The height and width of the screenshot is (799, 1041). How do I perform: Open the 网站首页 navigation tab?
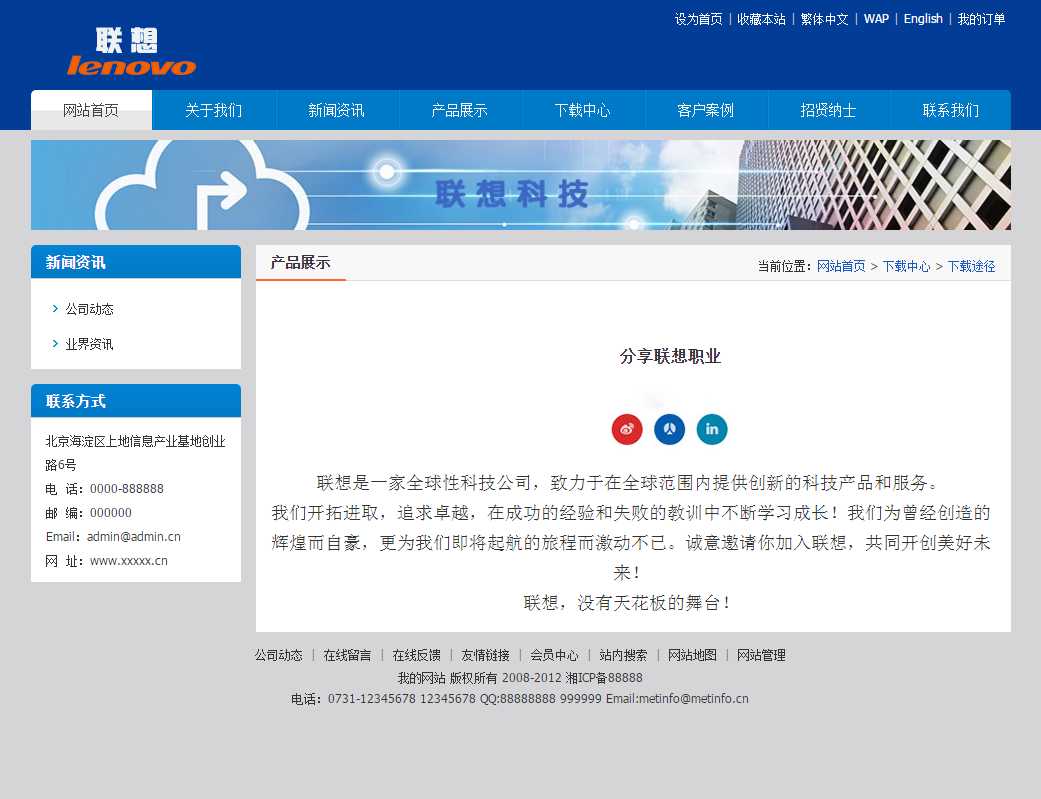[x=91, y=110]
